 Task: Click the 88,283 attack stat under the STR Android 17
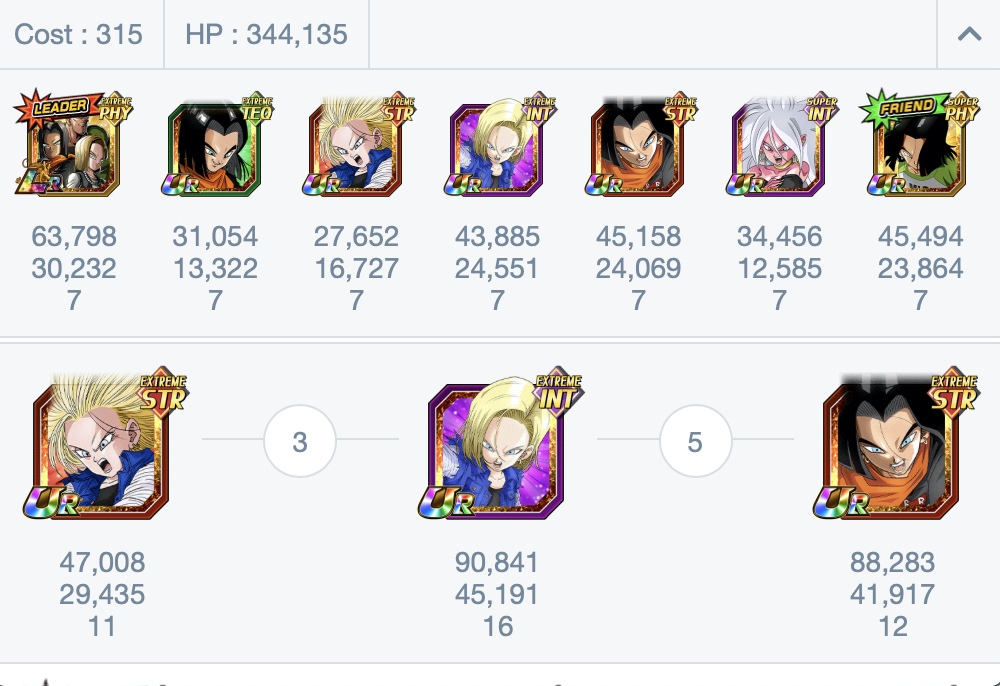tap(892, 562)
